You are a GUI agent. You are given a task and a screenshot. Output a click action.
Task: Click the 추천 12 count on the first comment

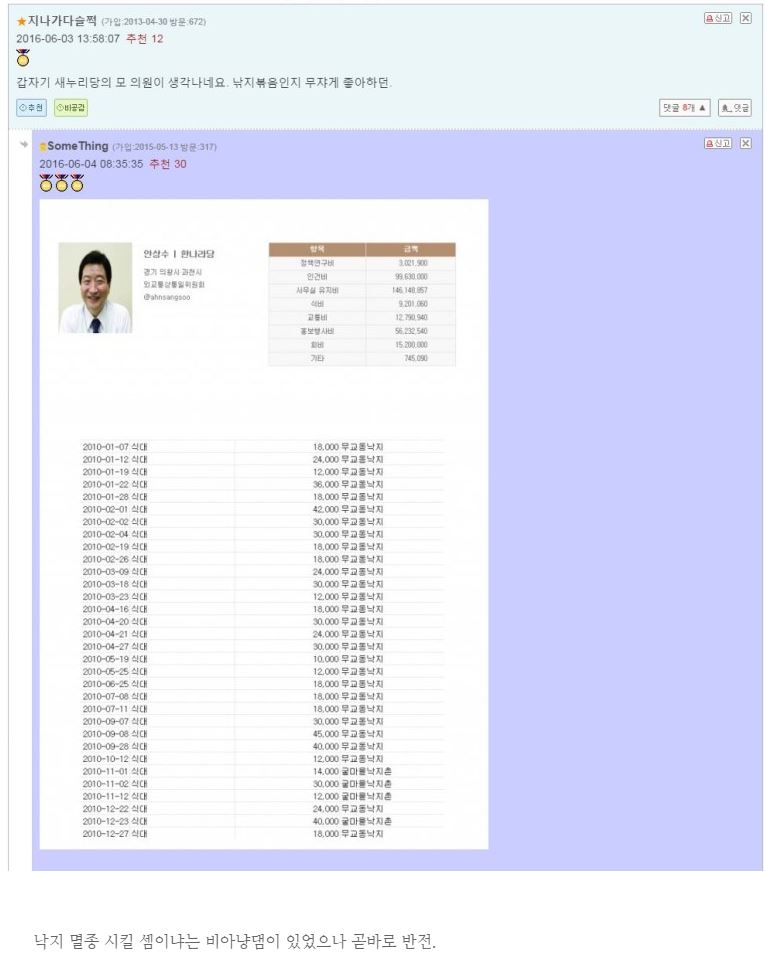[x=145, y=38]
